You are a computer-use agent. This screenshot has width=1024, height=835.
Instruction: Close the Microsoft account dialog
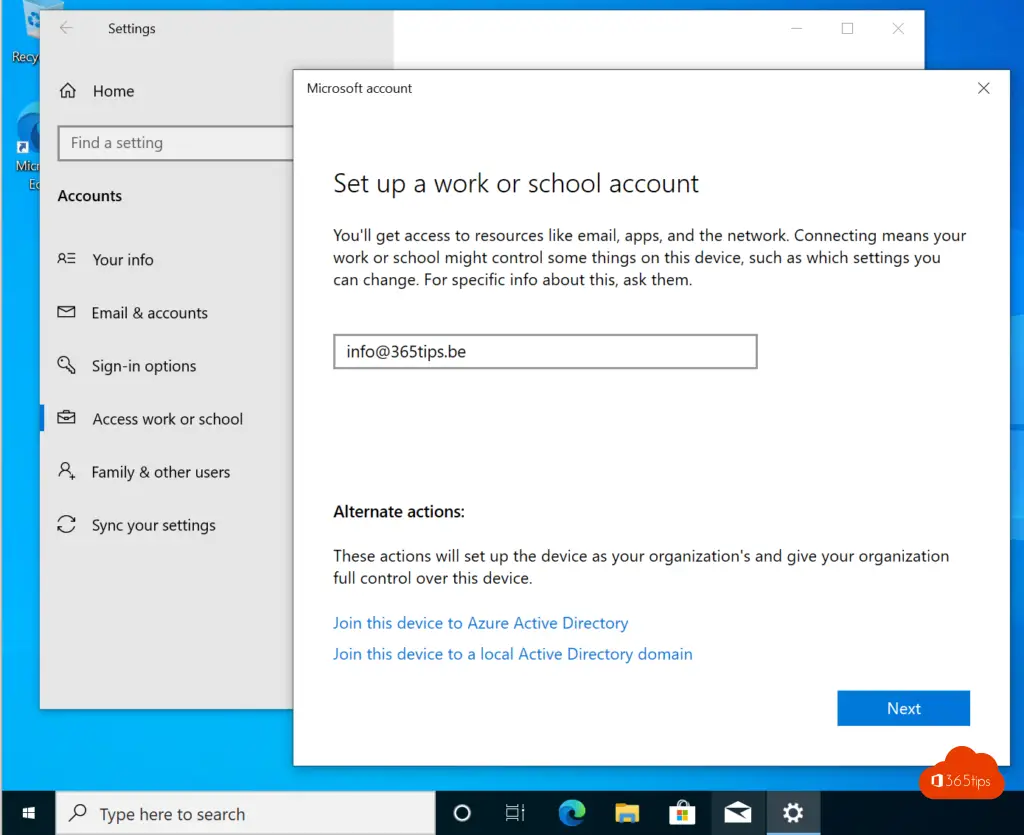click(983, 88)
